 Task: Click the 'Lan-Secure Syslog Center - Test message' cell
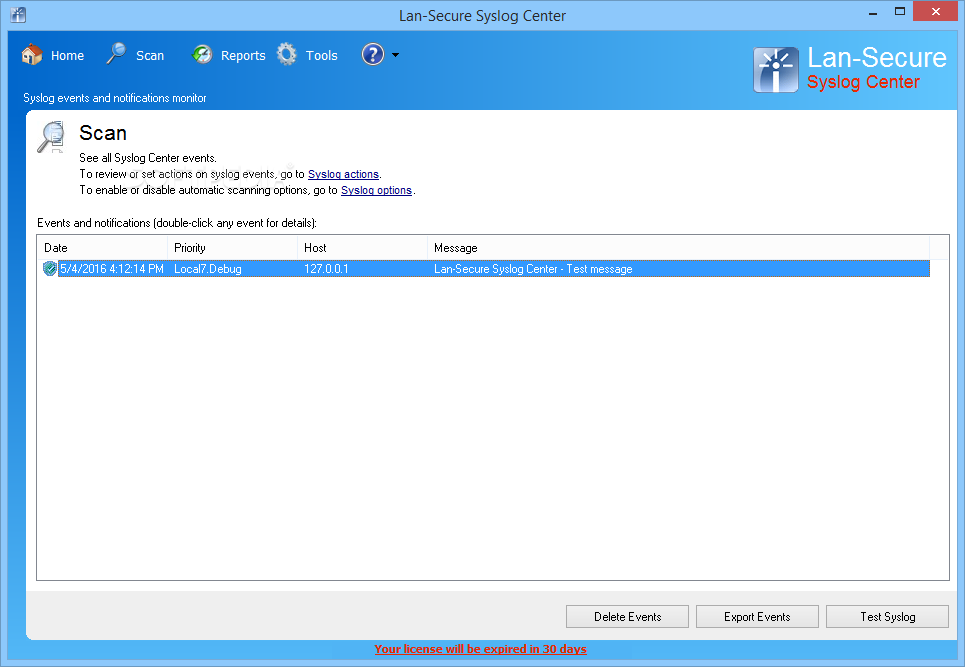click(x=533, y=269)
